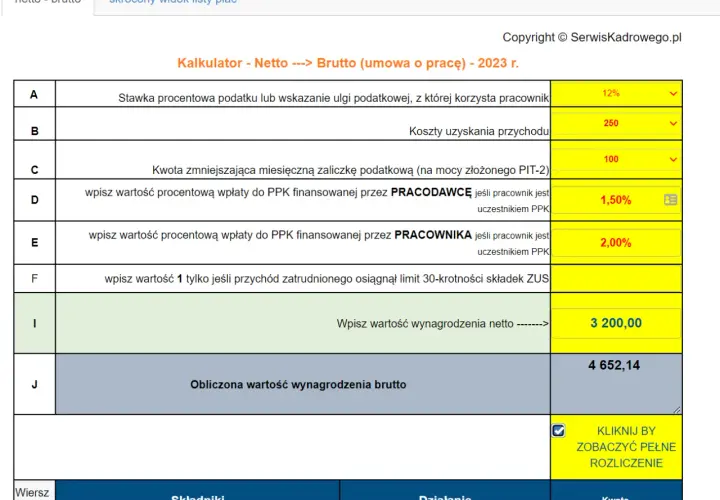This screenshot has width=720, height=500.
Task: Toggle the full settlement checkbox
Action: click(x=558, y=431)
